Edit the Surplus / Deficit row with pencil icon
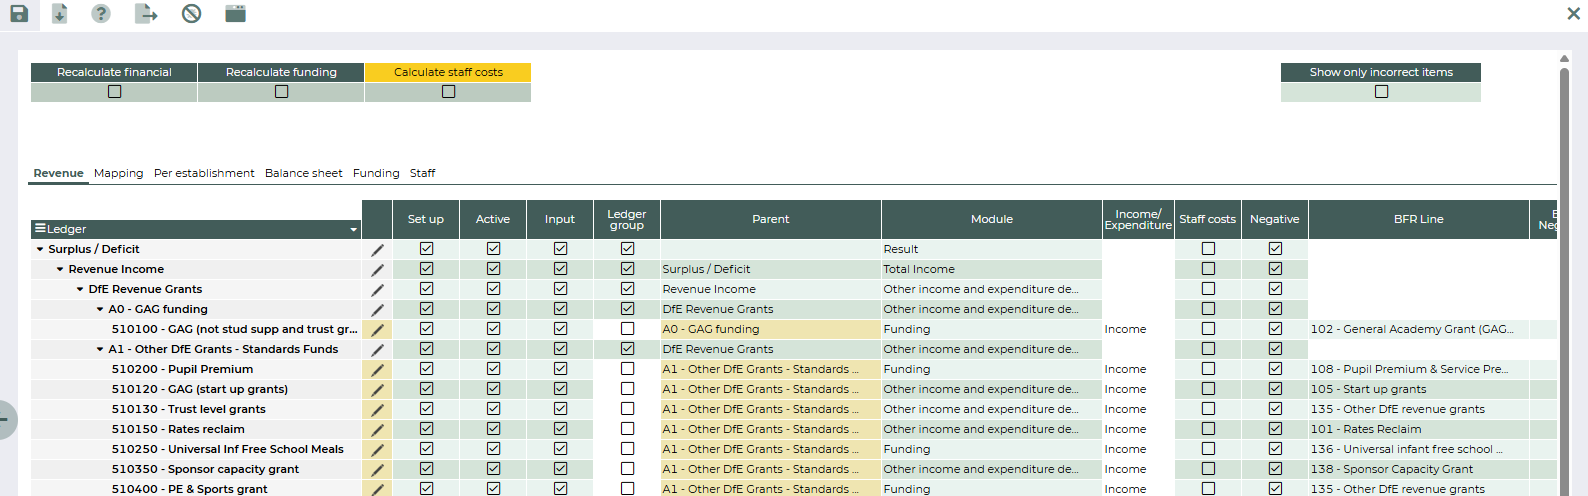The image size is (1588, 496). pyautogui.click(x=377, y=250)
